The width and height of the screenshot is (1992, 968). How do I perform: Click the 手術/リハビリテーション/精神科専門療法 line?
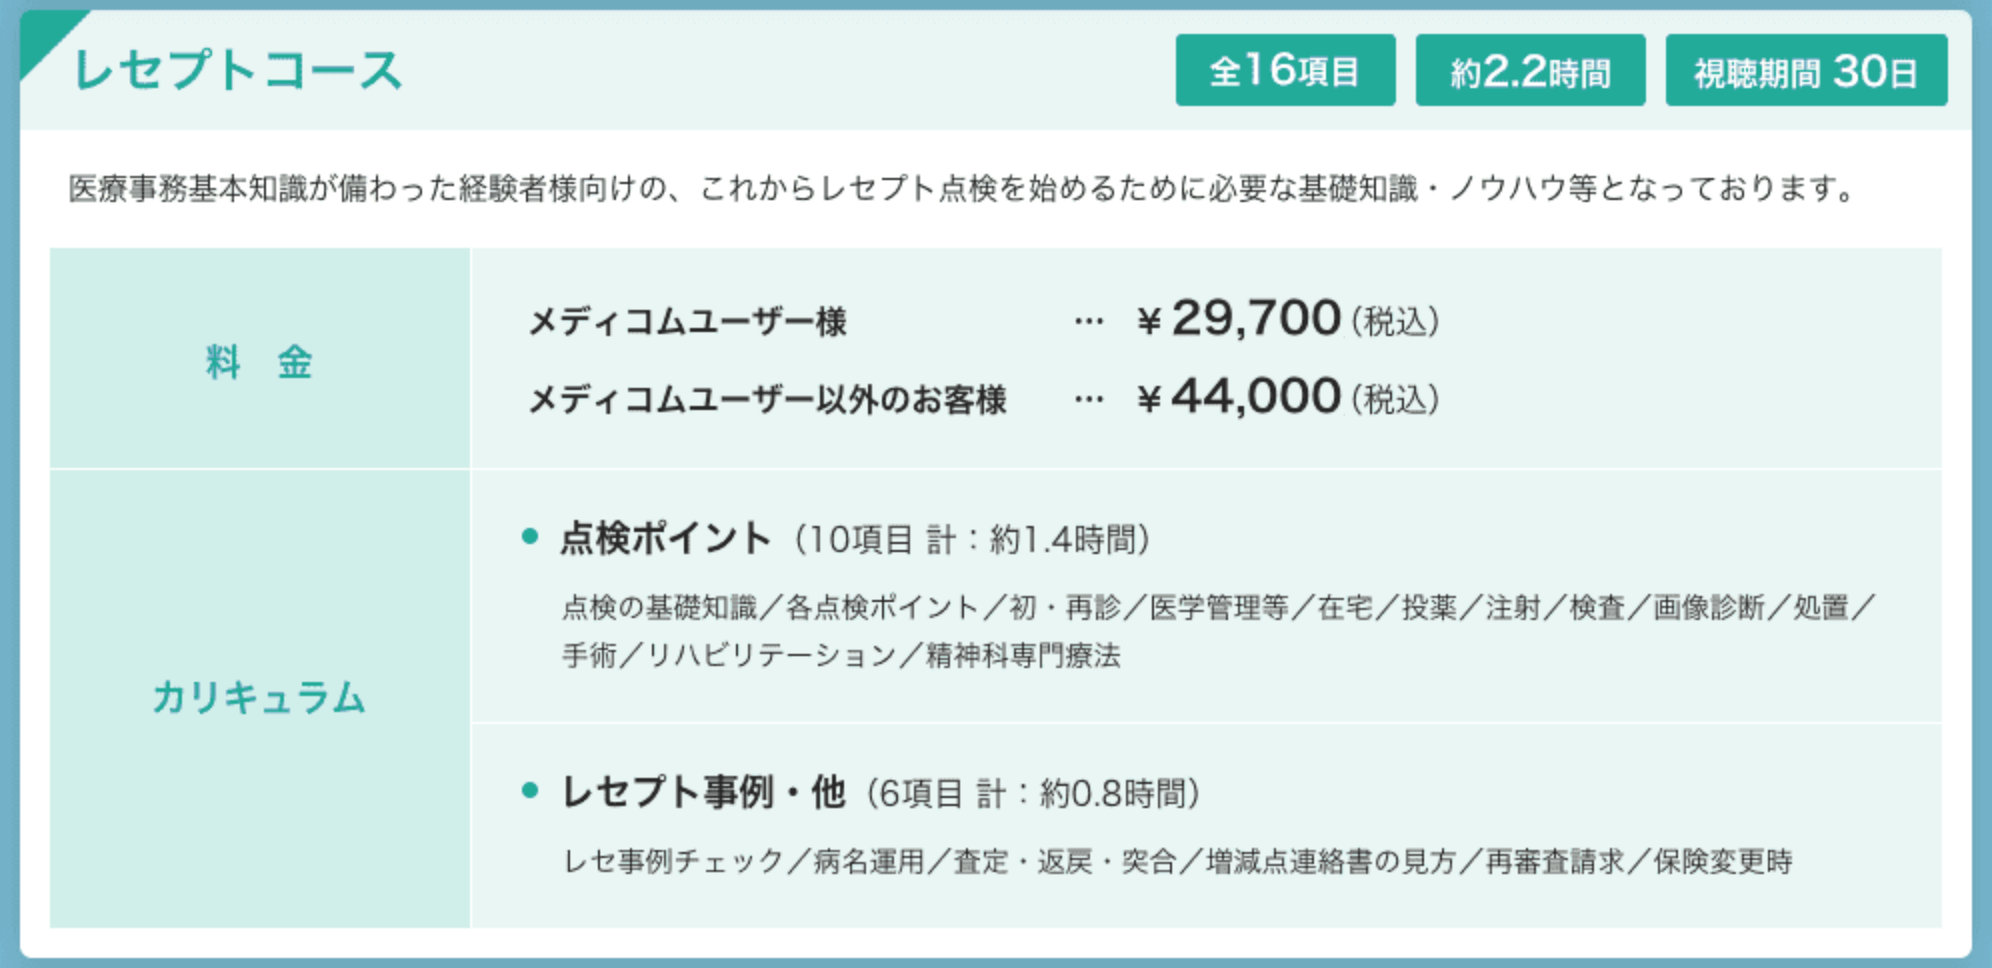click(x=841, y=656)
